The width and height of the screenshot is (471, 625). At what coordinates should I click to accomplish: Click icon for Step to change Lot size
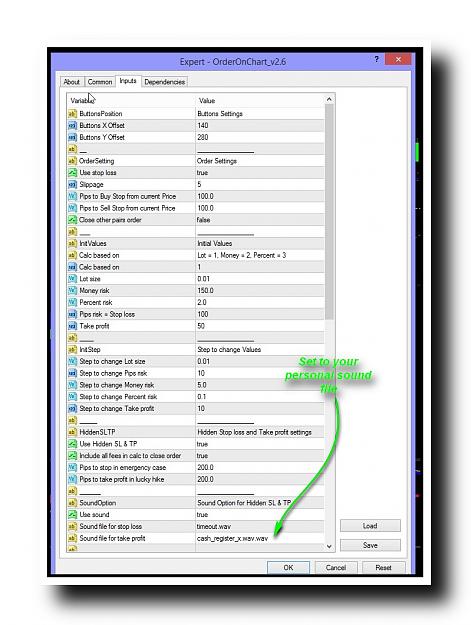(72, 361)
